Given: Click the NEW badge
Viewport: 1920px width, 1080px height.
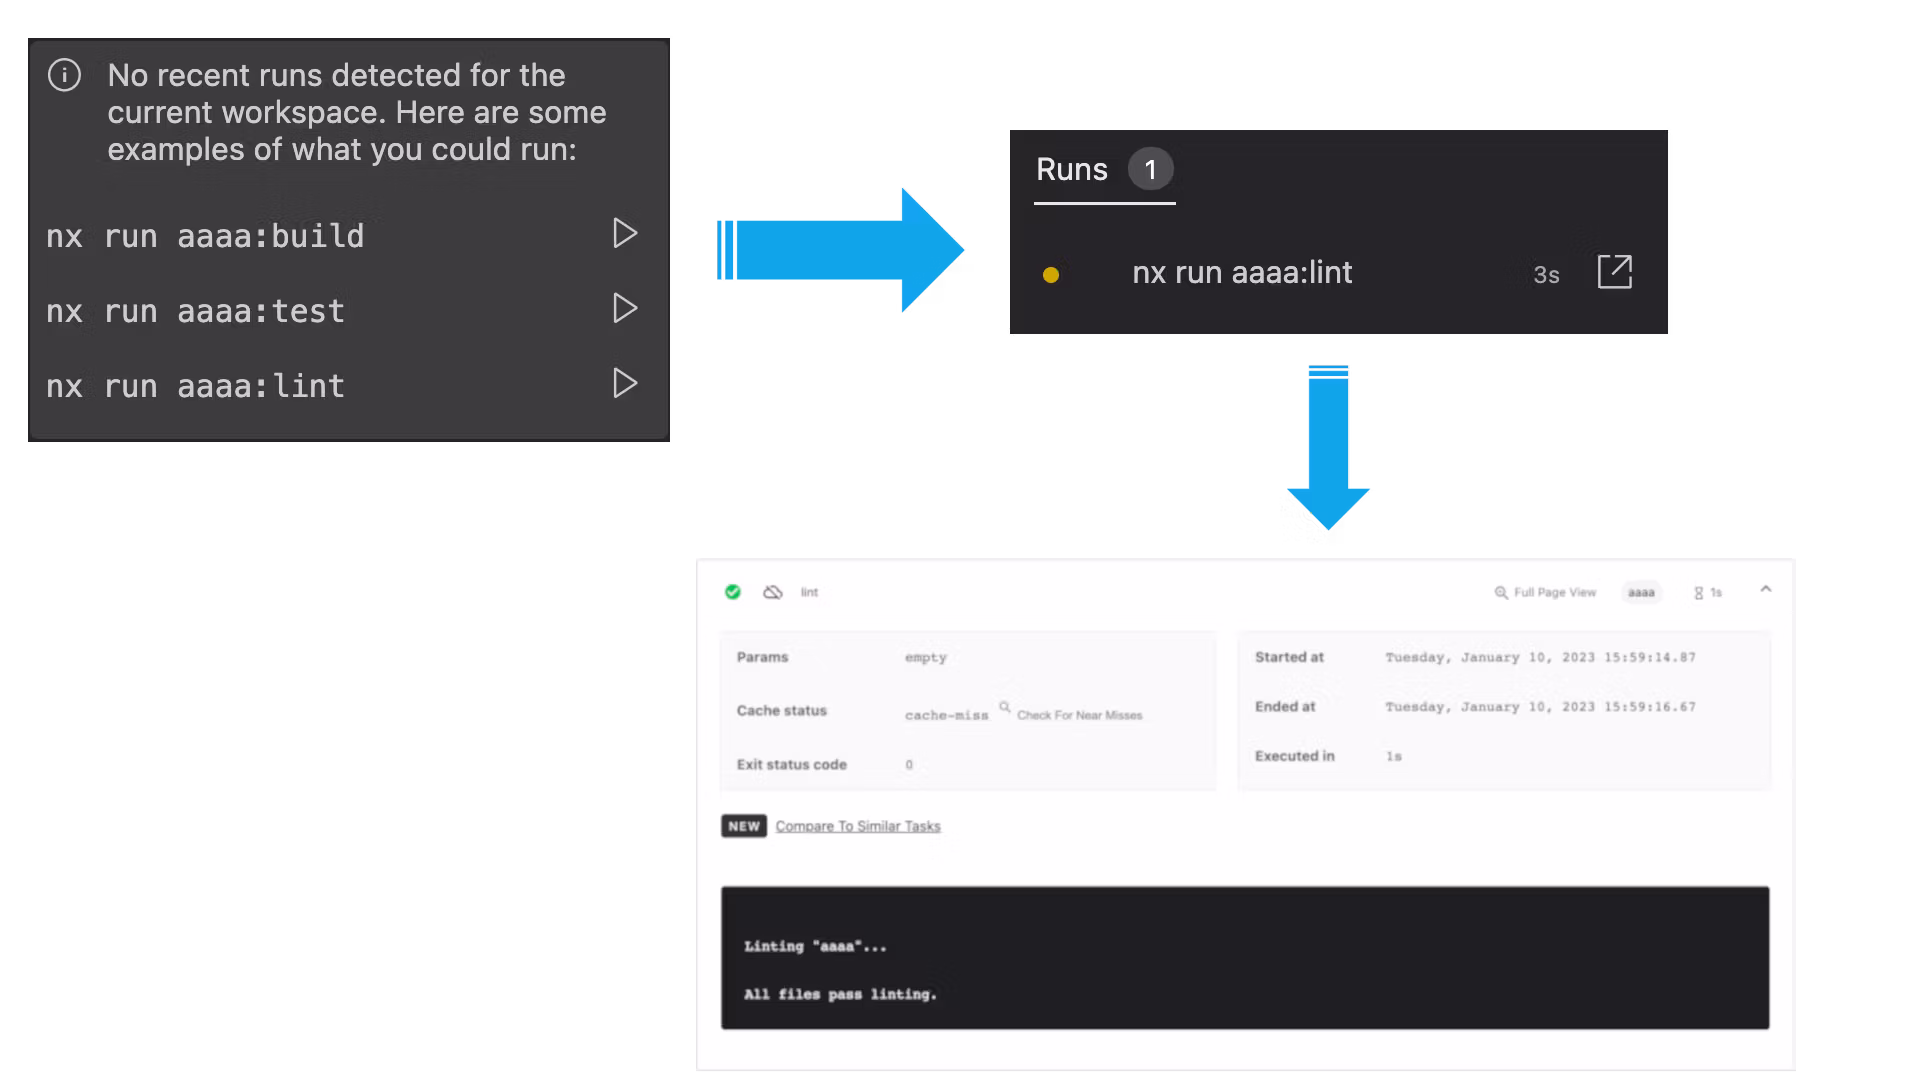Looking at the screenshot, I should point(744,826).
